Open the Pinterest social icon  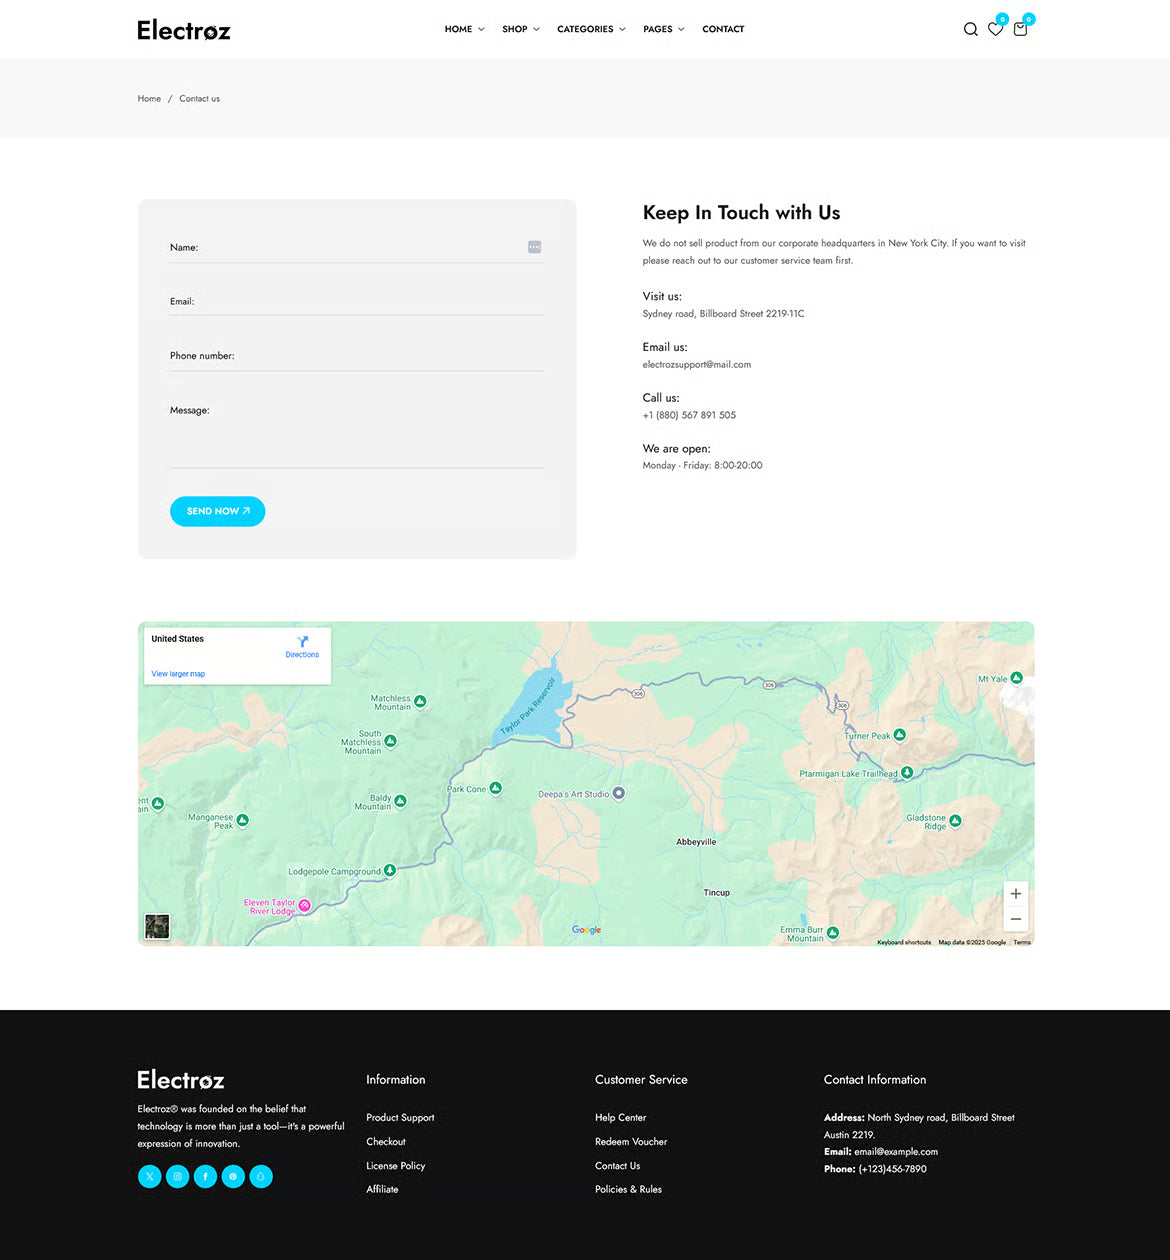(233, 1176)
